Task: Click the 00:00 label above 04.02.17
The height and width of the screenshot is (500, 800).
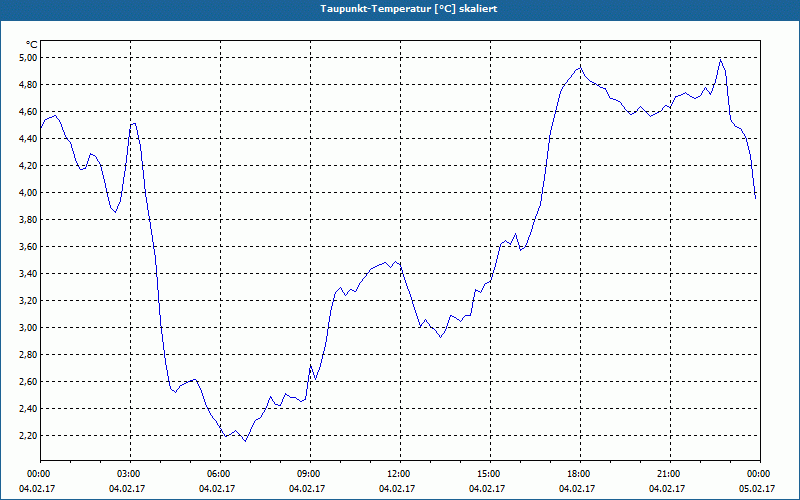Action: (x=38, y=474)
